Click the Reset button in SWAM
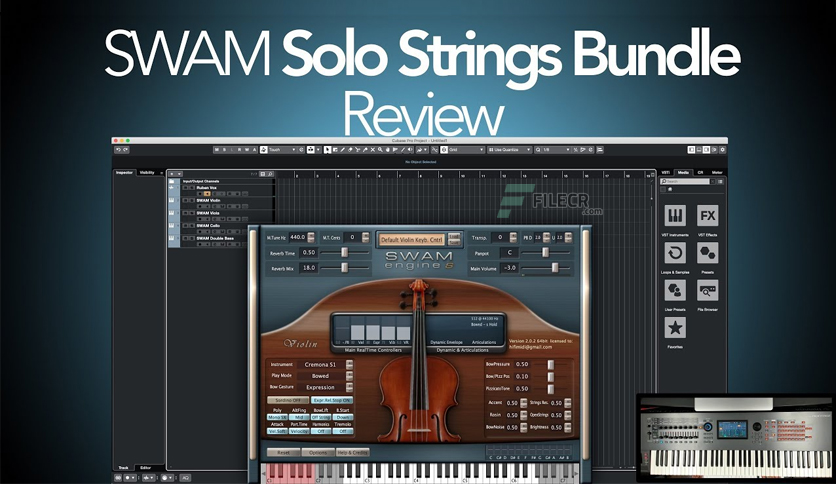This screenshot has width=836, height=484. [284, 453]
